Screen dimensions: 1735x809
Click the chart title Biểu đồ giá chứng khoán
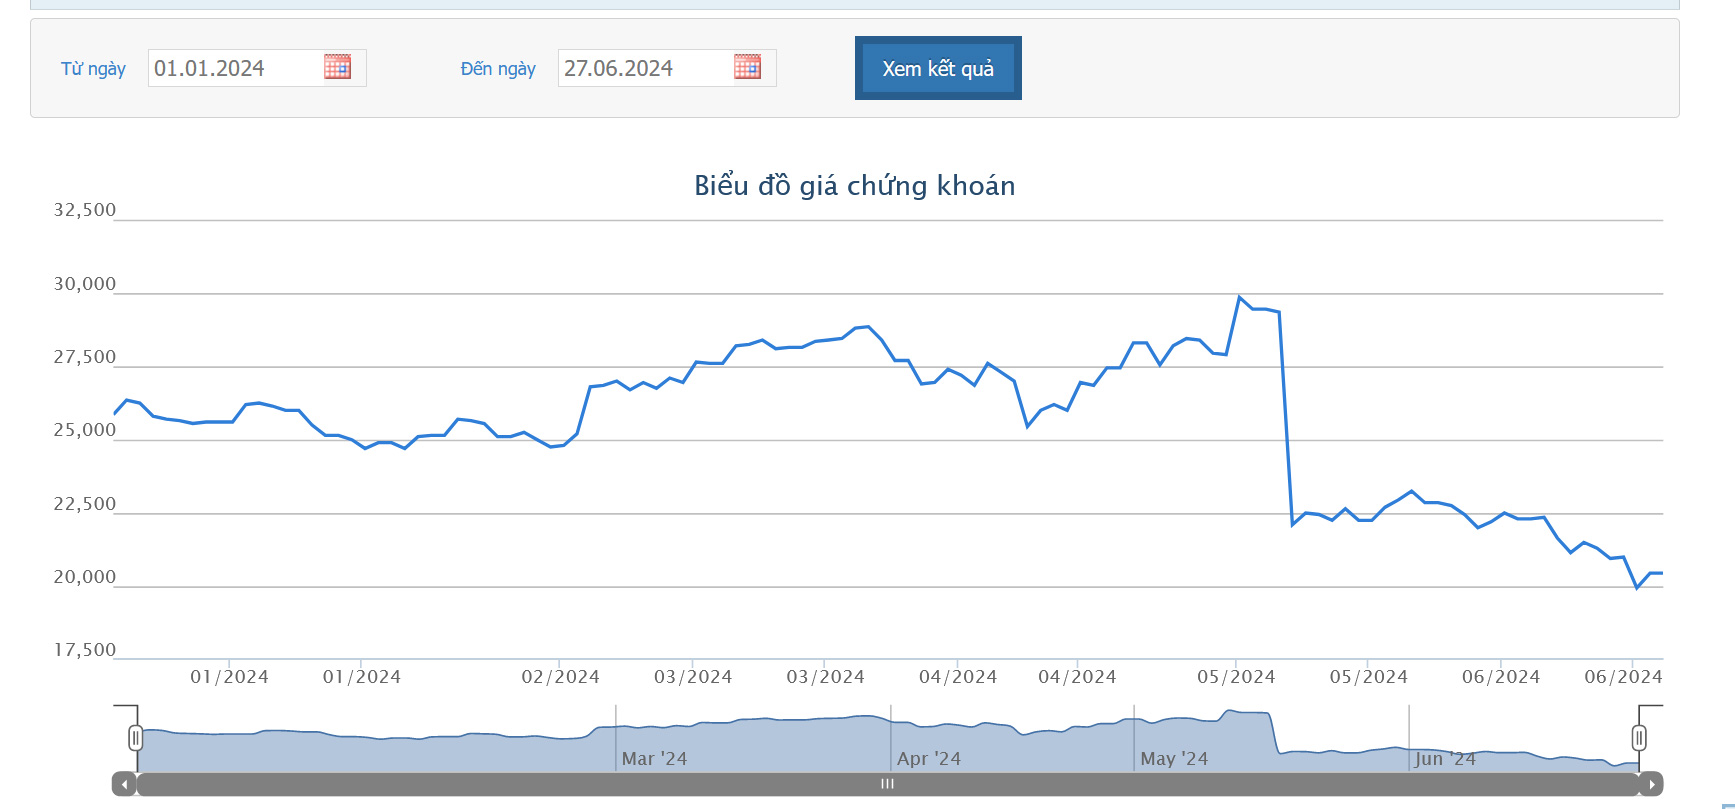[855, 186]
